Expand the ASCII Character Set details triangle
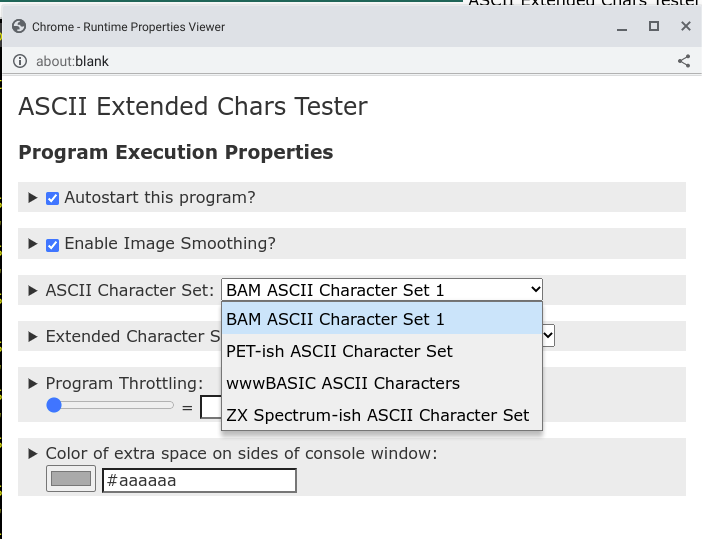 (x=32, y=291)
